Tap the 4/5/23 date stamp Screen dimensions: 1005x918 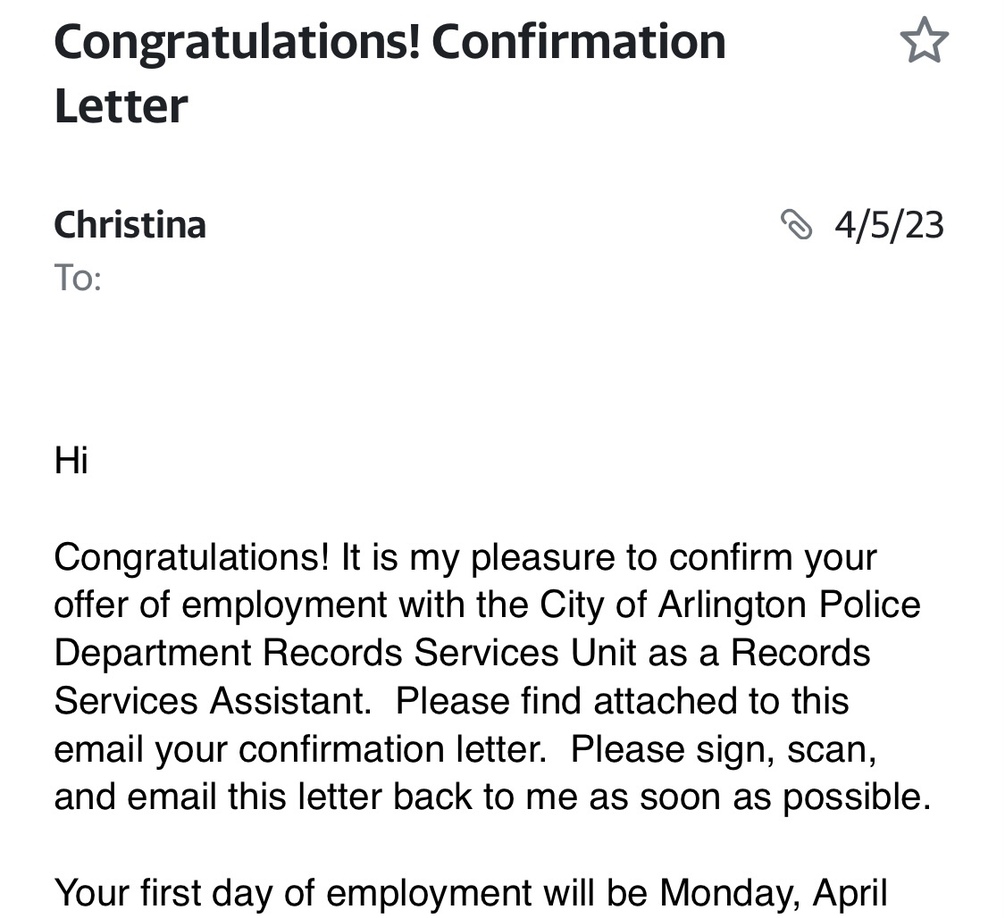point(889,225)
